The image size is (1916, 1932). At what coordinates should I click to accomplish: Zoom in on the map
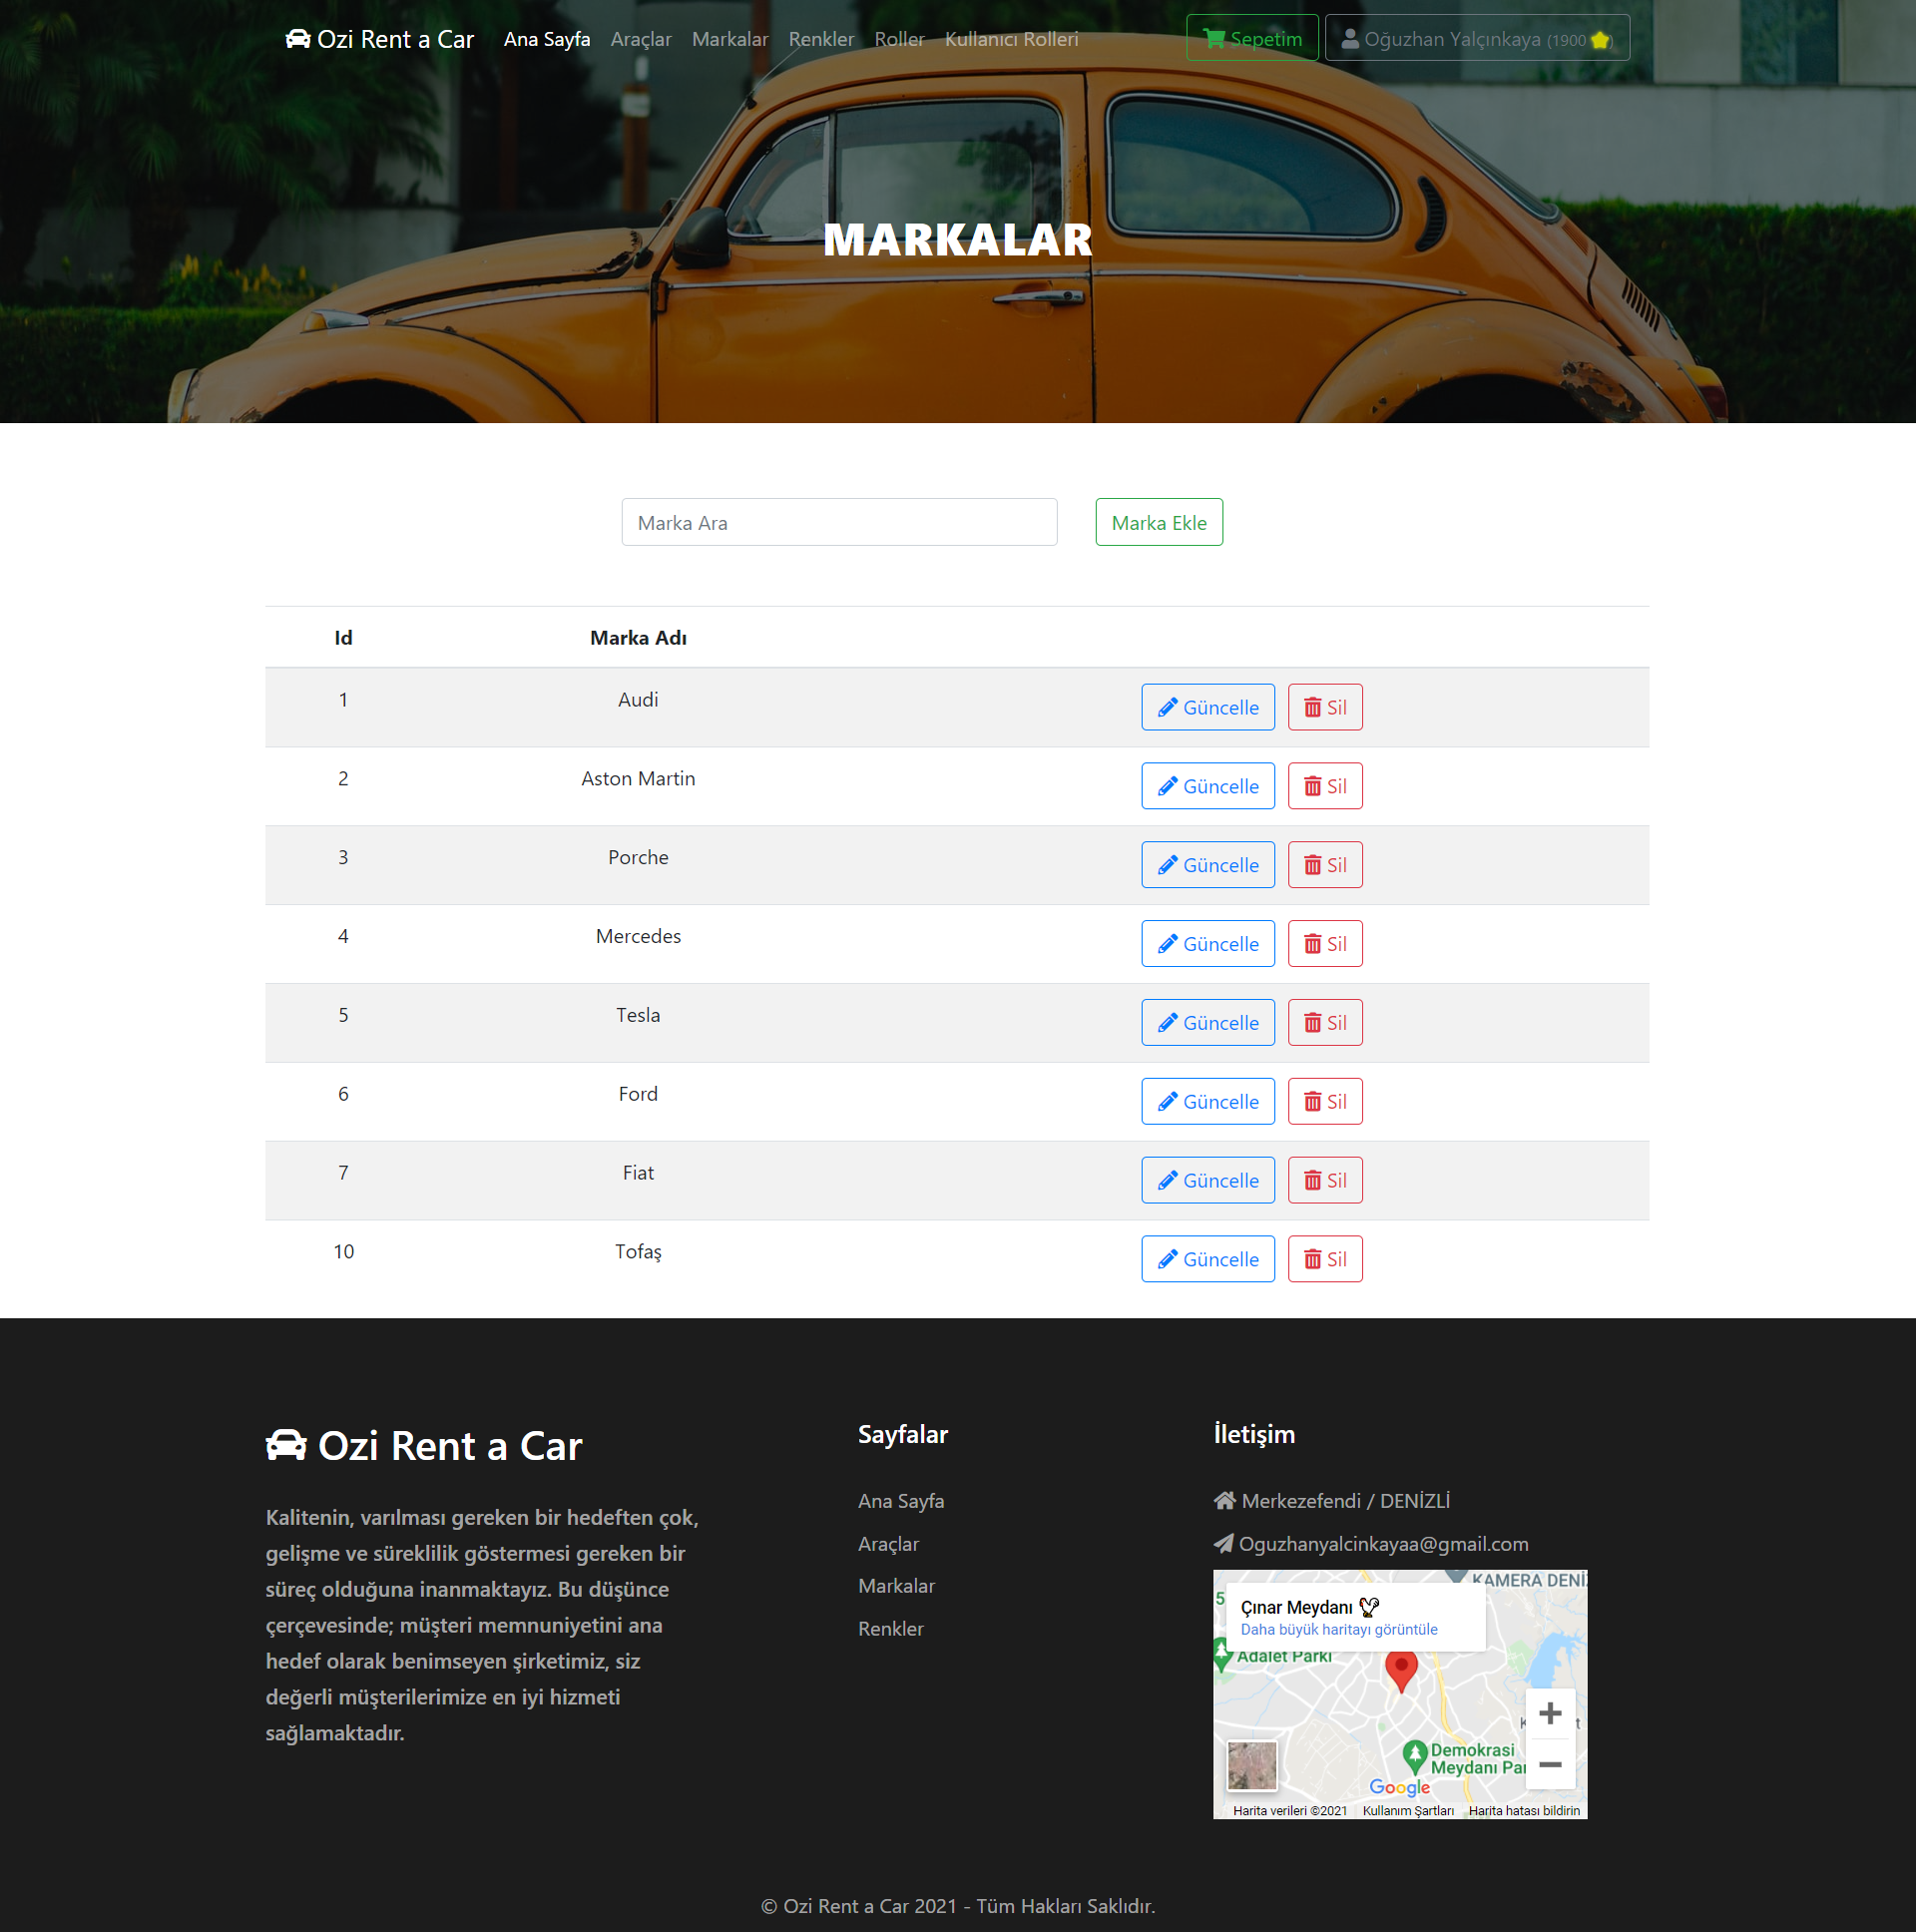click(x=1549, y=1714)
